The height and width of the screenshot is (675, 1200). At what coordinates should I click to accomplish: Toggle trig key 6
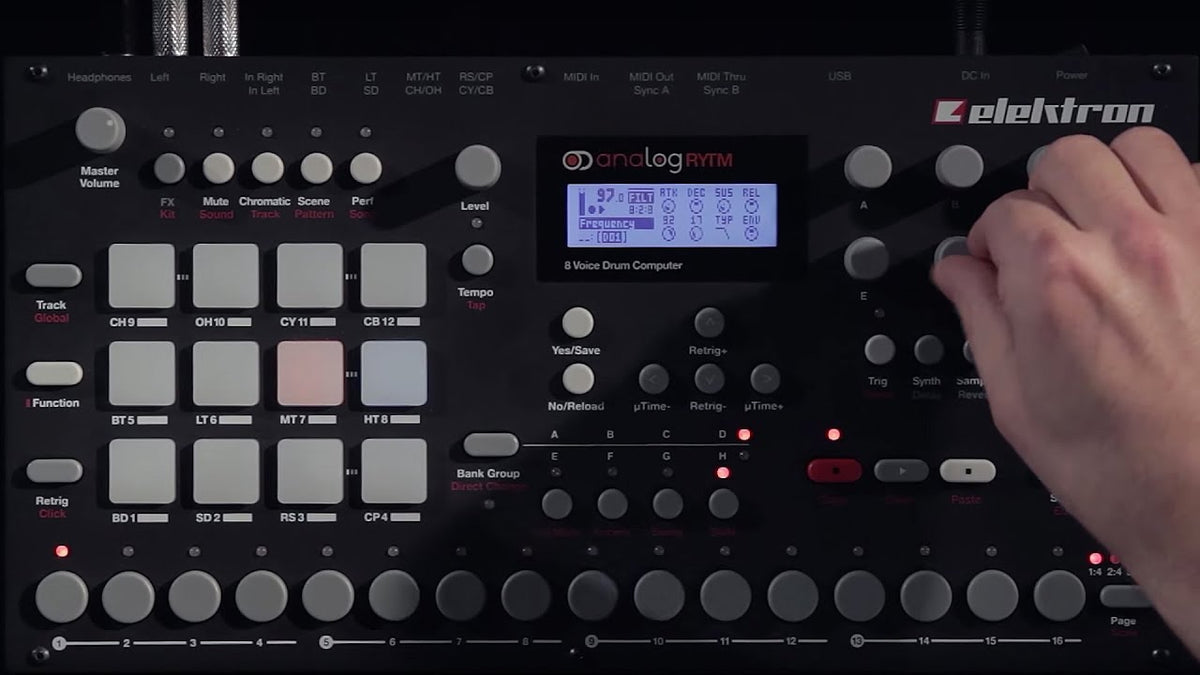tap(394, 597)
